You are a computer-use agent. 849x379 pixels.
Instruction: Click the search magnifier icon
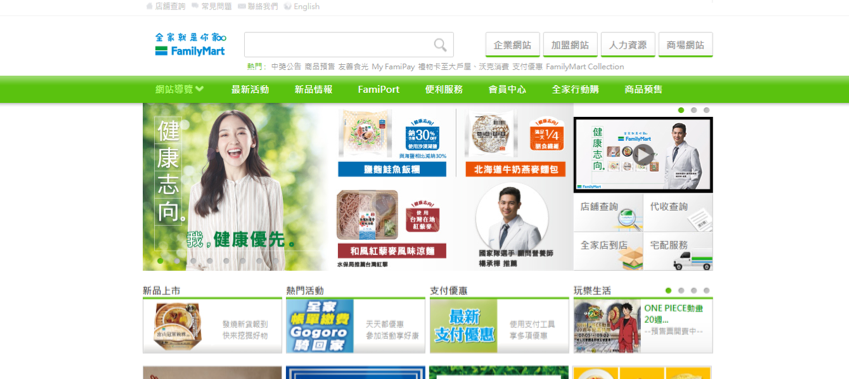(440, 45)
